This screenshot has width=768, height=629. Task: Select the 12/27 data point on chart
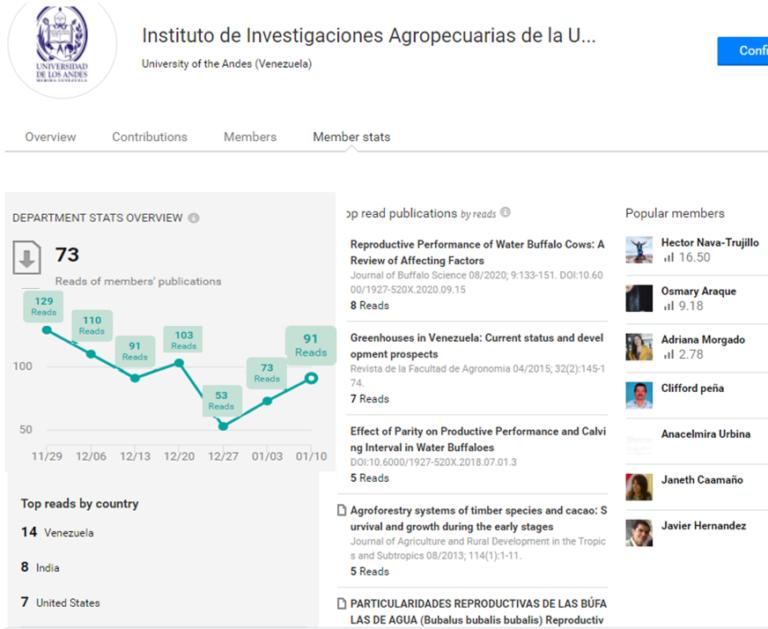pyautogui.click(x=223, y=426)
